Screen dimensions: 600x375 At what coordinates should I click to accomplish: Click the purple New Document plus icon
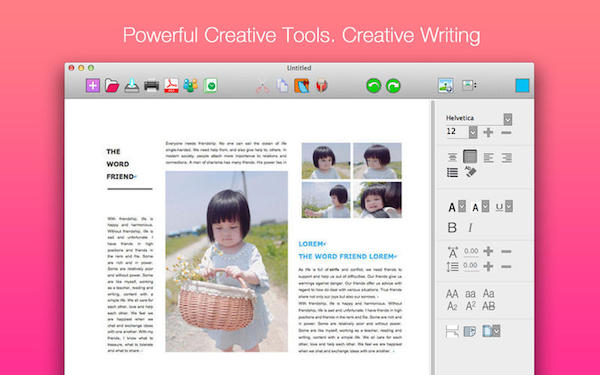point(93,86)
